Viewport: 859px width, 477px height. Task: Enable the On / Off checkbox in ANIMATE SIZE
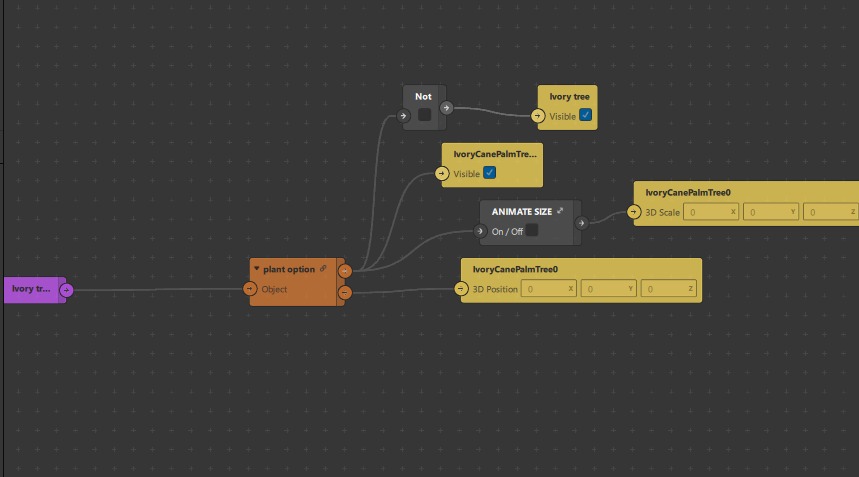532,230
